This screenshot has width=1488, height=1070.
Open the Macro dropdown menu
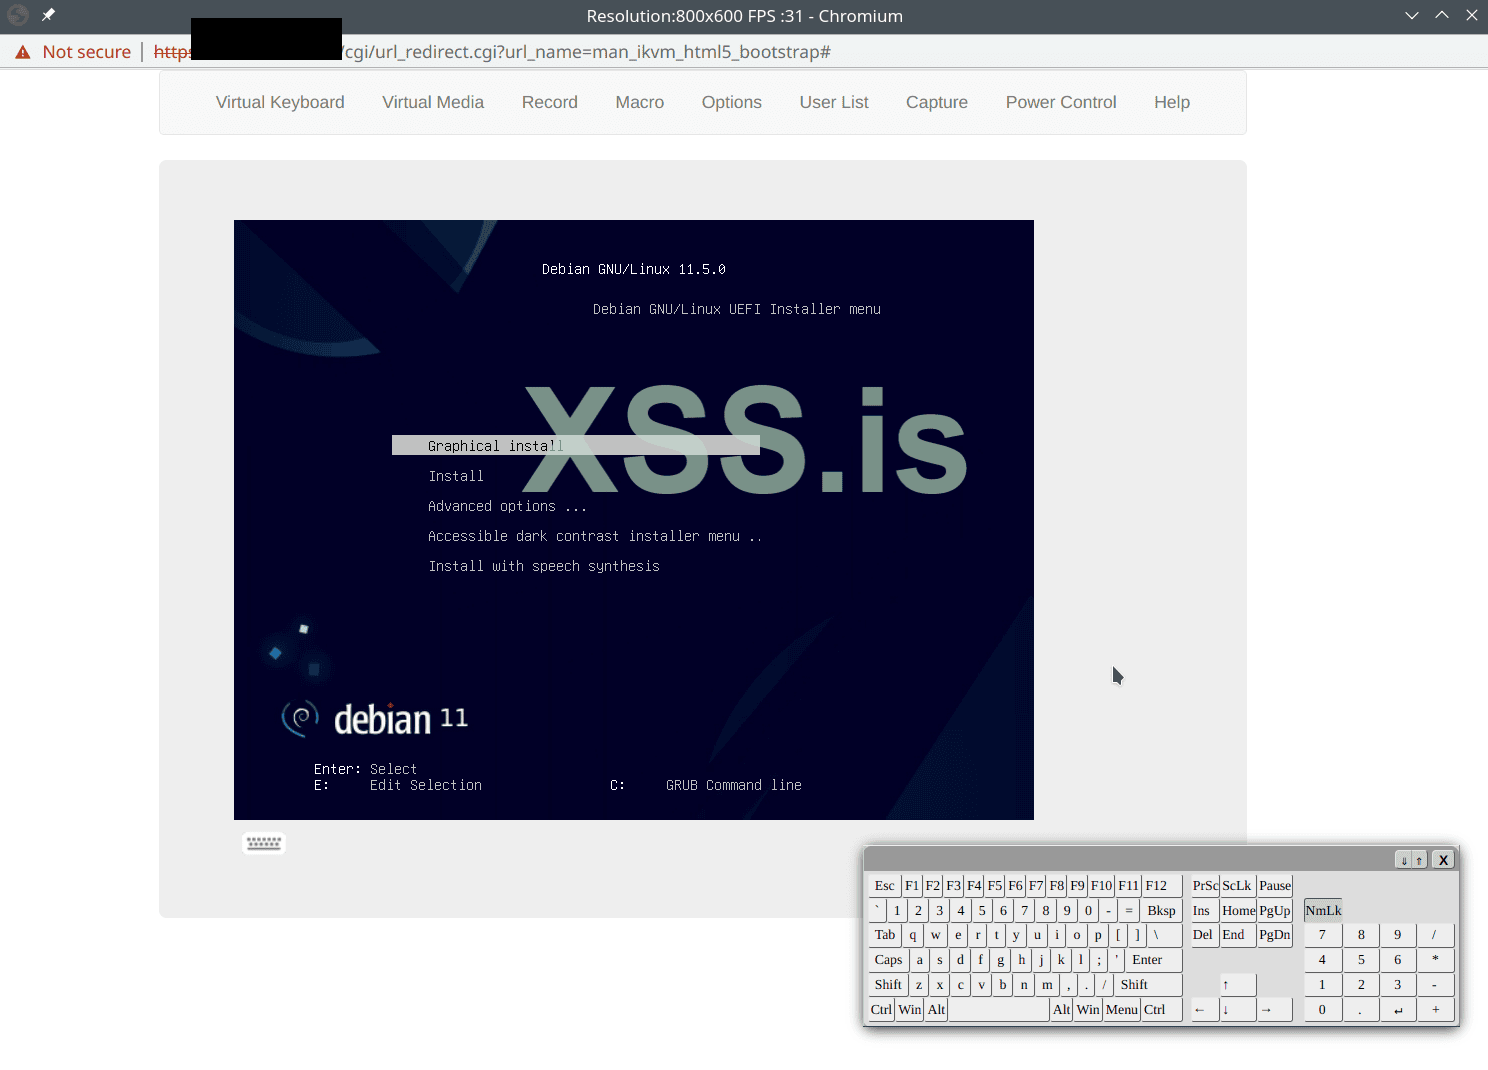tap(639, 102)
